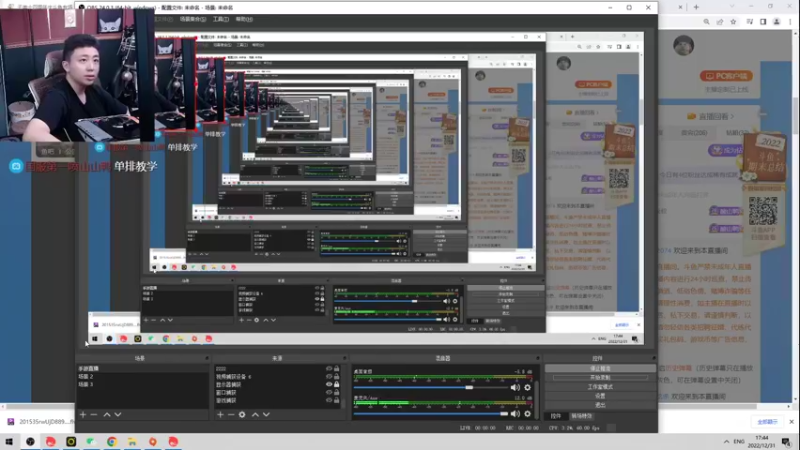800x450 pixels.
Task: Remove selected scene with minus icon
Action: pyautogui.click(x=94, y=415)
